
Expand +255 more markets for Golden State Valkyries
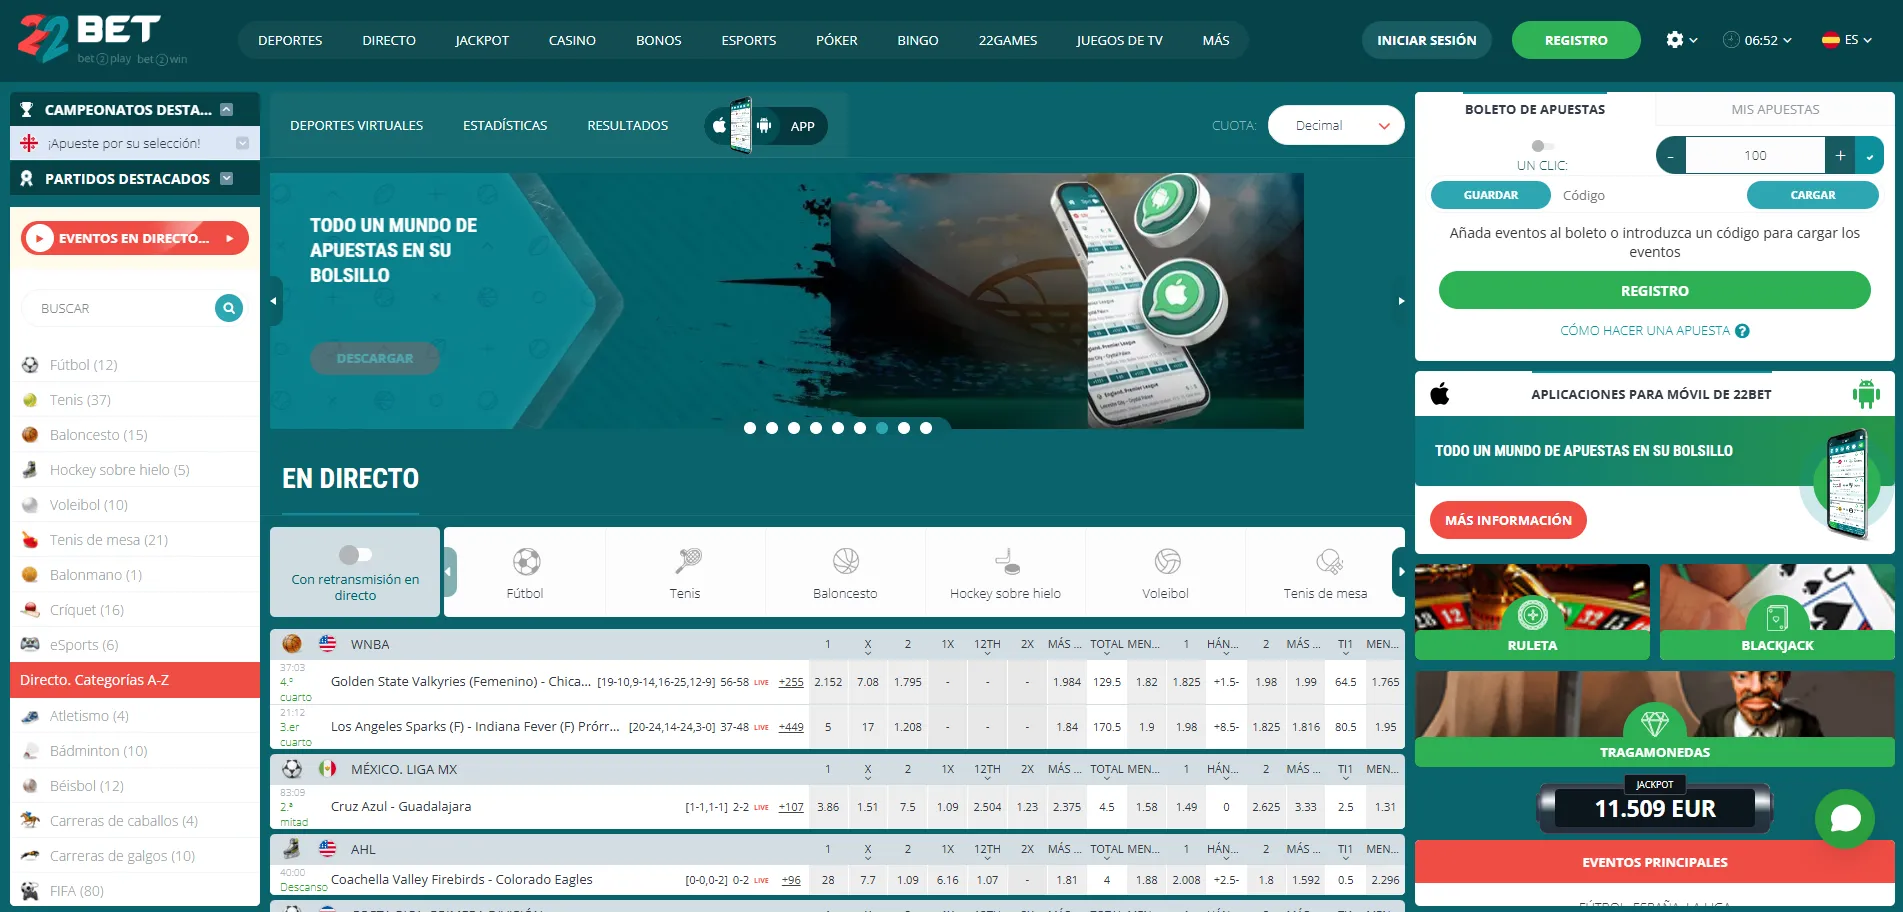pyautogui.click(x=791, y=682)
